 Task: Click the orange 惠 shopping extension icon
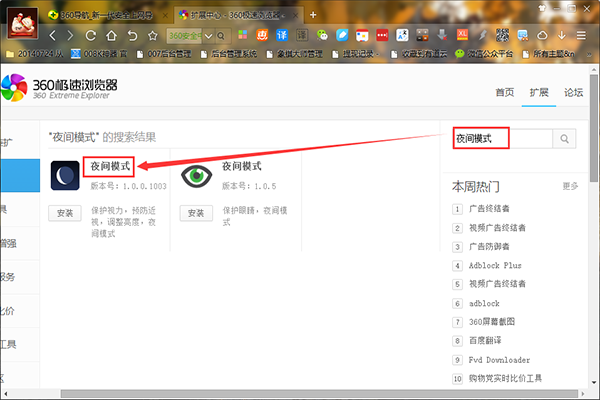pyautogui.click(x=262, y=35)
